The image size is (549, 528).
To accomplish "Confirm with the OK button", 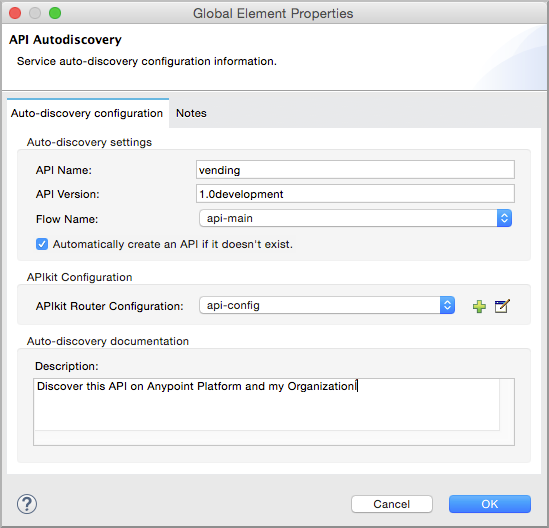I will tap(490, 504).
